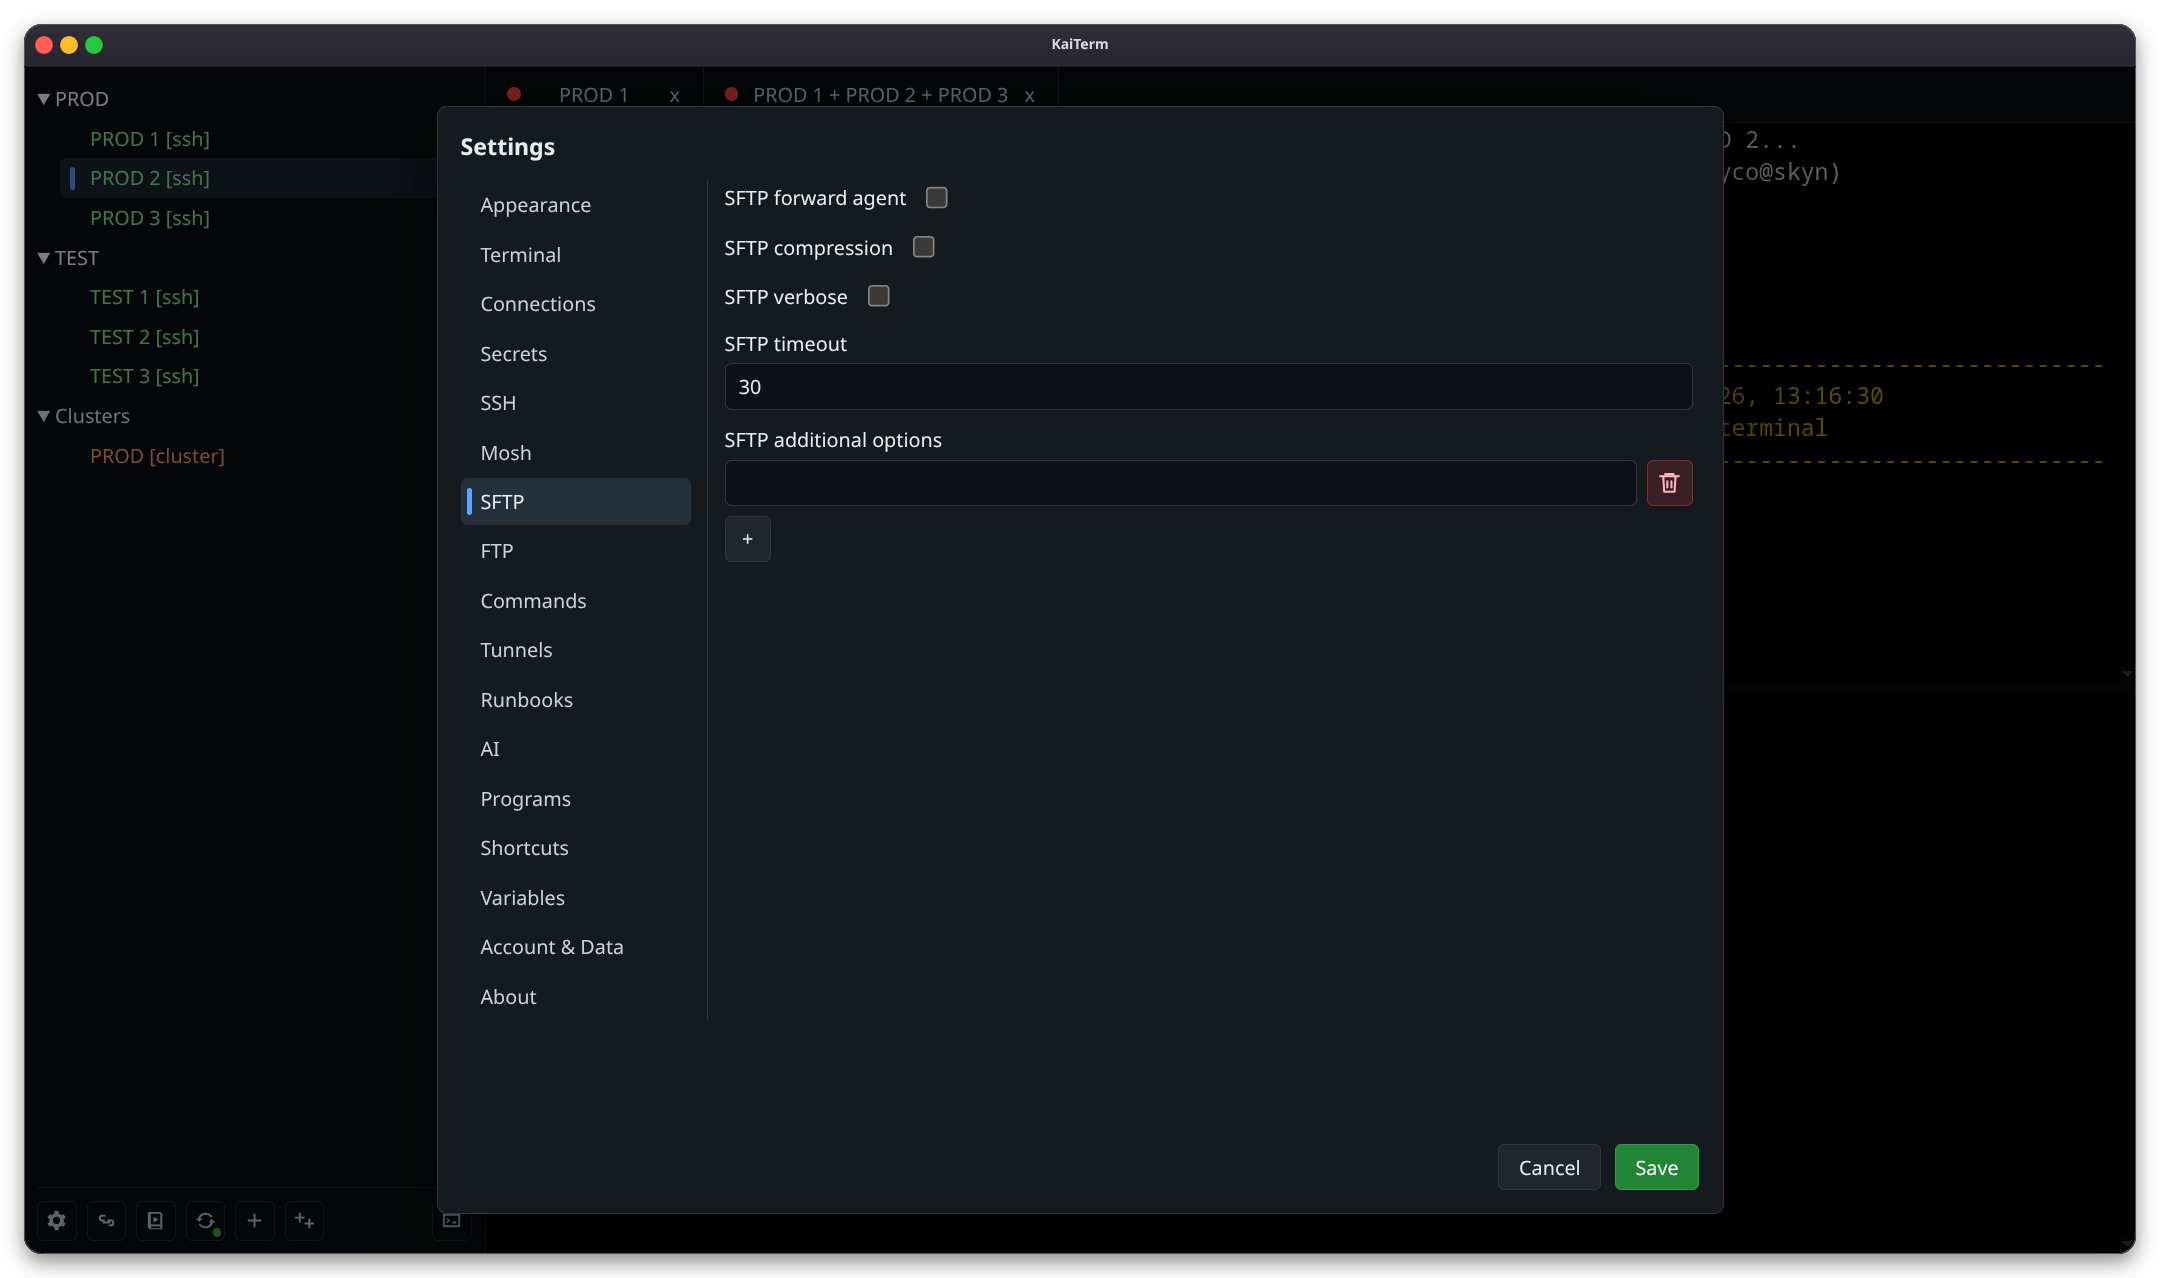Delete the SFTP additional option with trash icon
The image size is (2160, 1278).
point(1669,483)
